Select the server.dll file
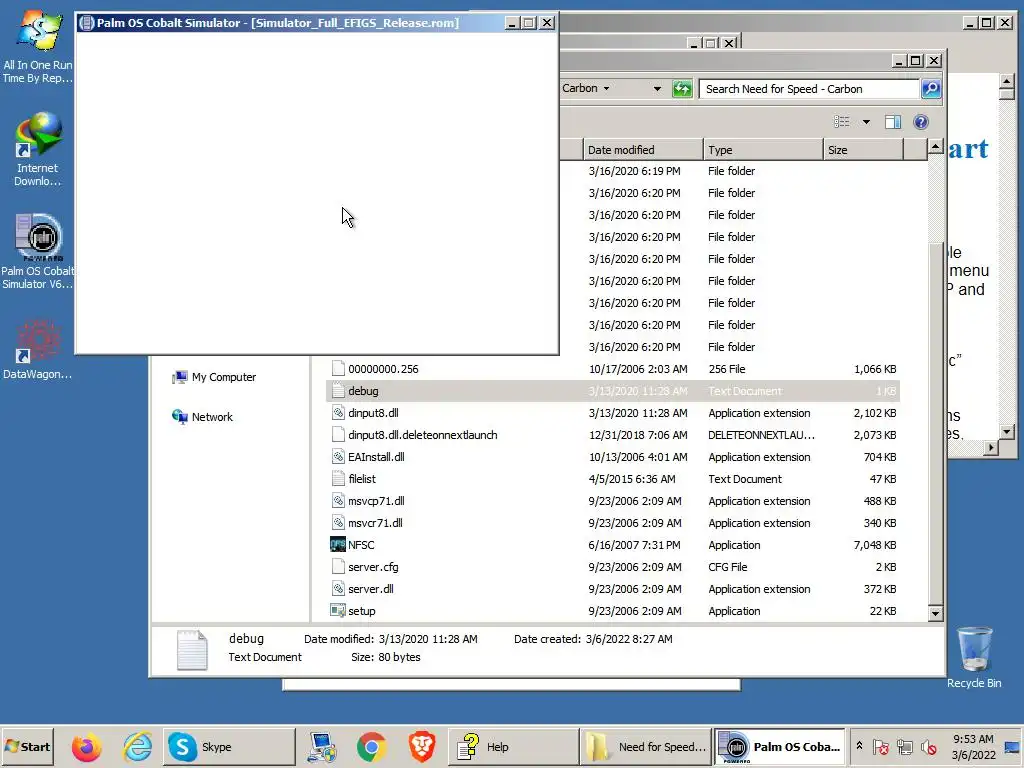The height and width of the screenshot is (768, 1024). pyautogui.click(x=614, y=589)
